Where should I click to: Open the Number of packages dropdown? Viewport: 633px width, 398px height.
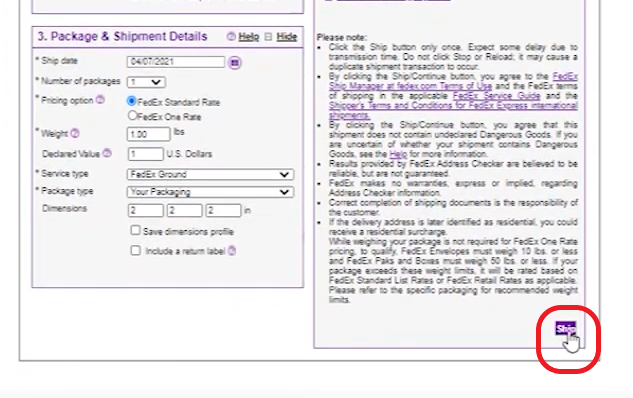coord(146,82)
